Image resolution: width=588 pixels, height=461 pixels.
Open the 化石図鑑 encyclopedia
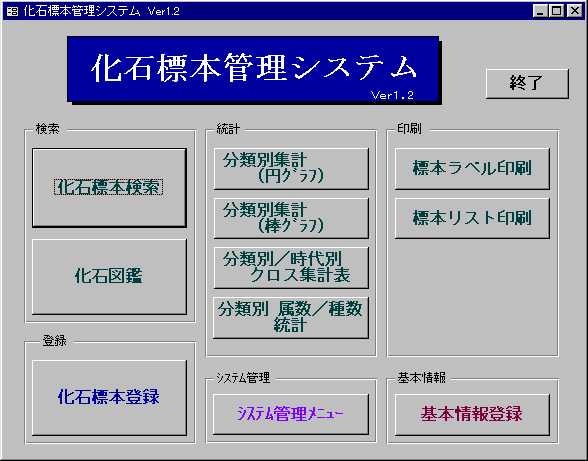pyautogui.click(x=109, y=277)
